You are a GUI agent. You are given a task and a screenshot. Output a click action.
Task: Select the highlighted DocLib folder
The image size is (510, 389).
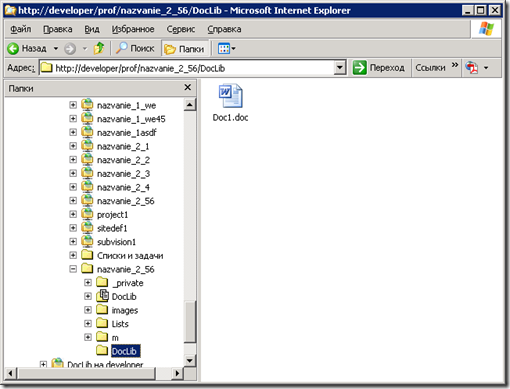tap(125, 351)
